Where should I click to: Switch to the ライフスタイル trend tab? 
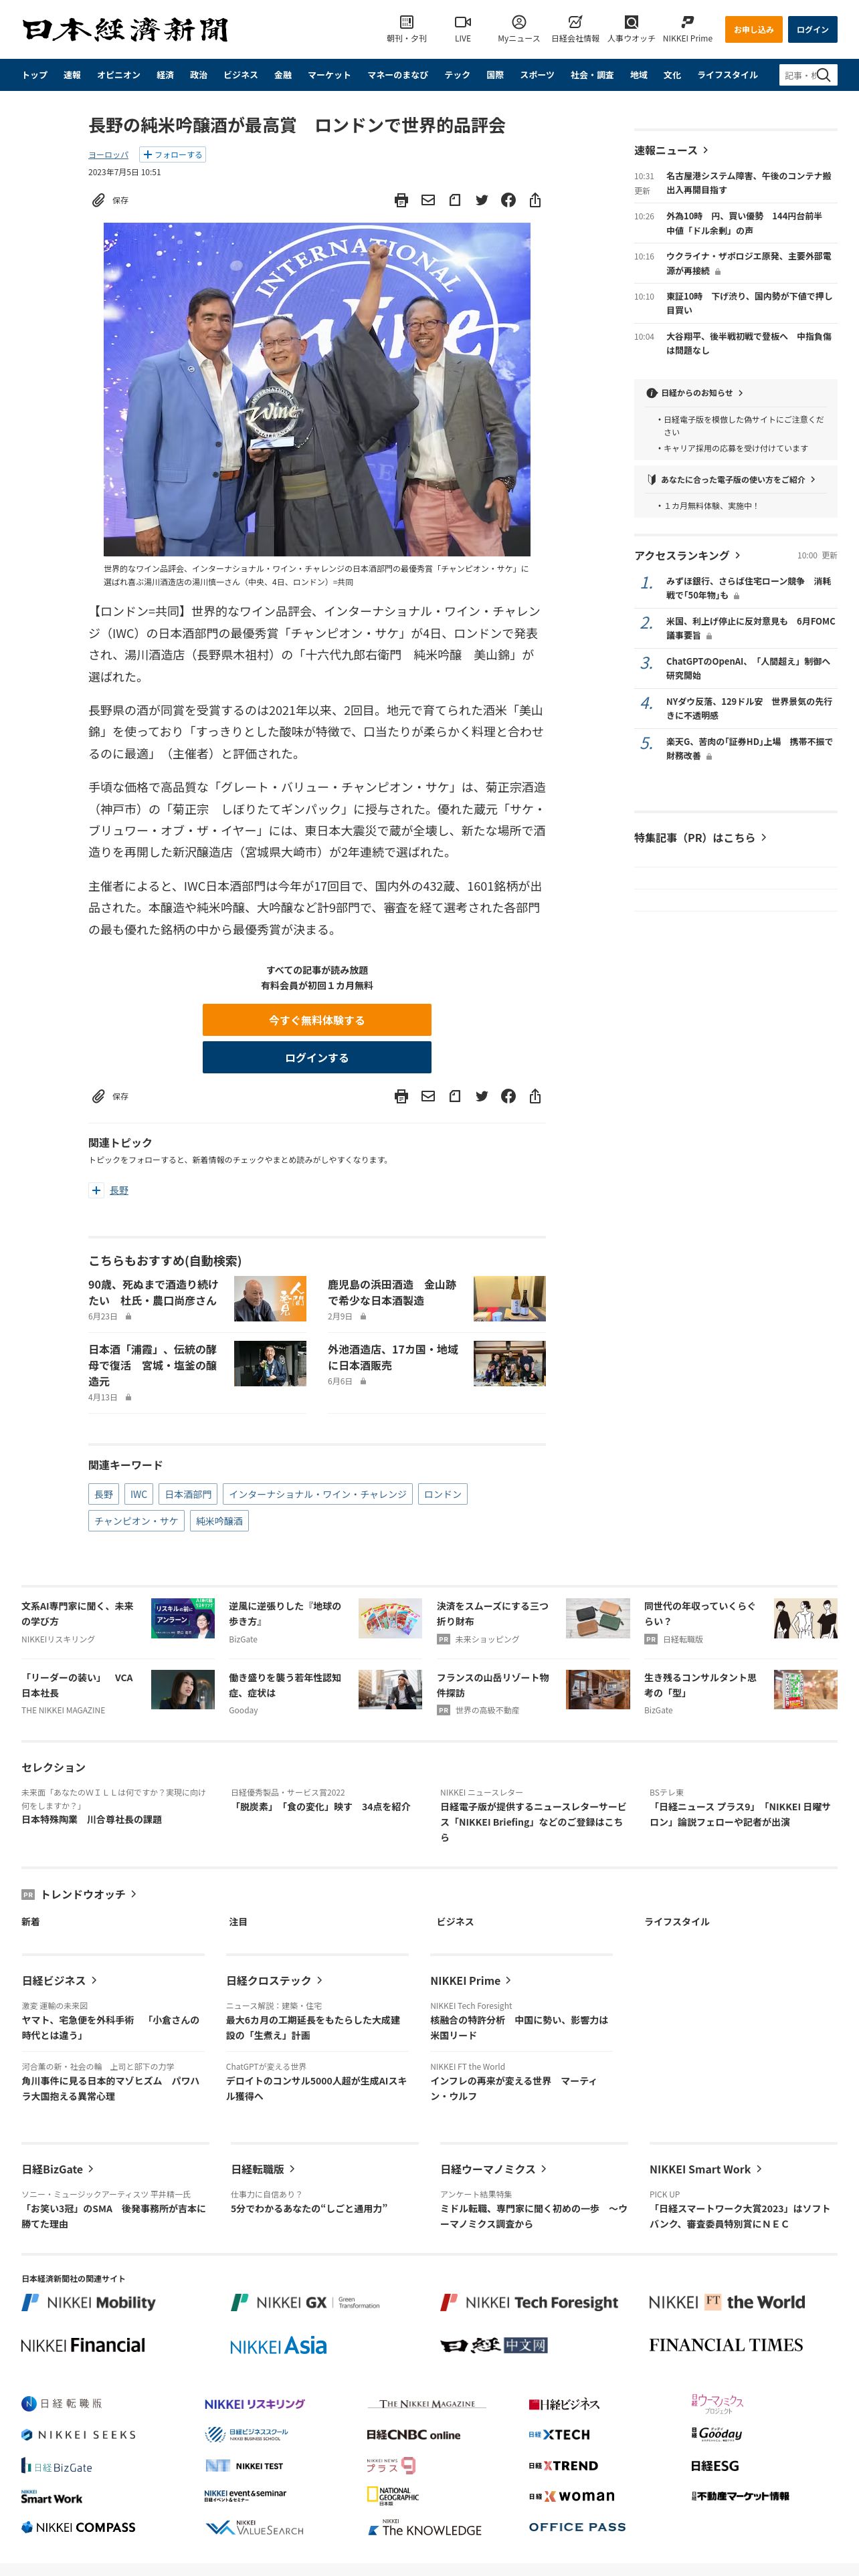click(x=677, y=1922)
